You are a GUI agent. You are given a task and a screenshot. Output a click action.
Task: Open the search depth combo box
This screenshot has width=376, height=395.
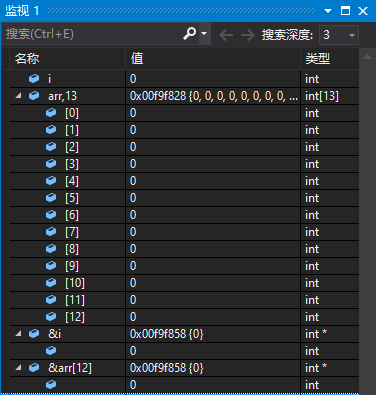coord(339,35)
